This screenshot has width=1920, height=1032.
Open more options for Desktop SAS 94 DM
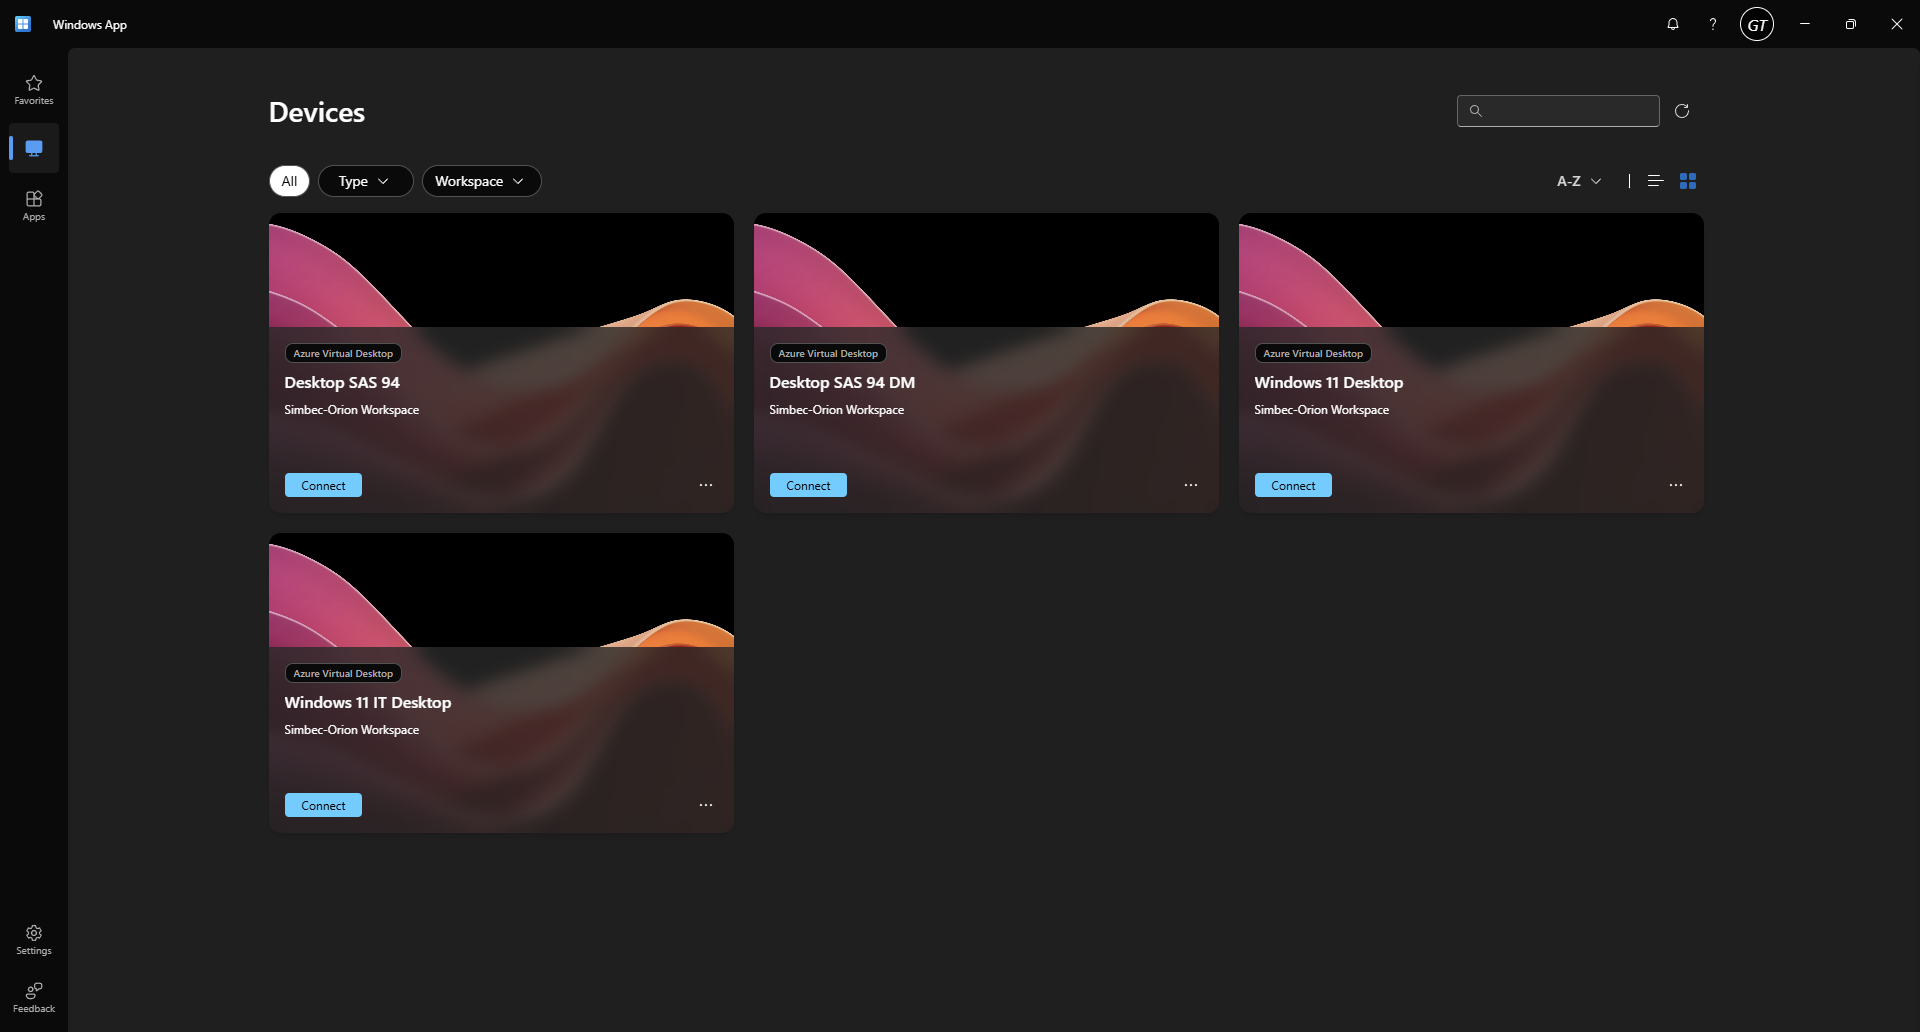click(1190, 485)
